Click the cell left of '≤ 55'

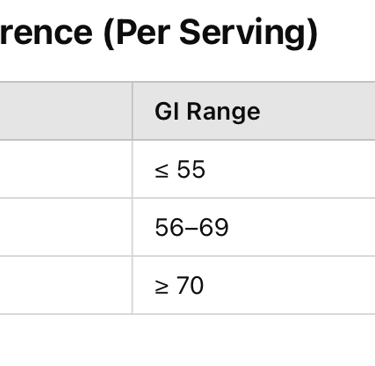click(x=66, y=169)
